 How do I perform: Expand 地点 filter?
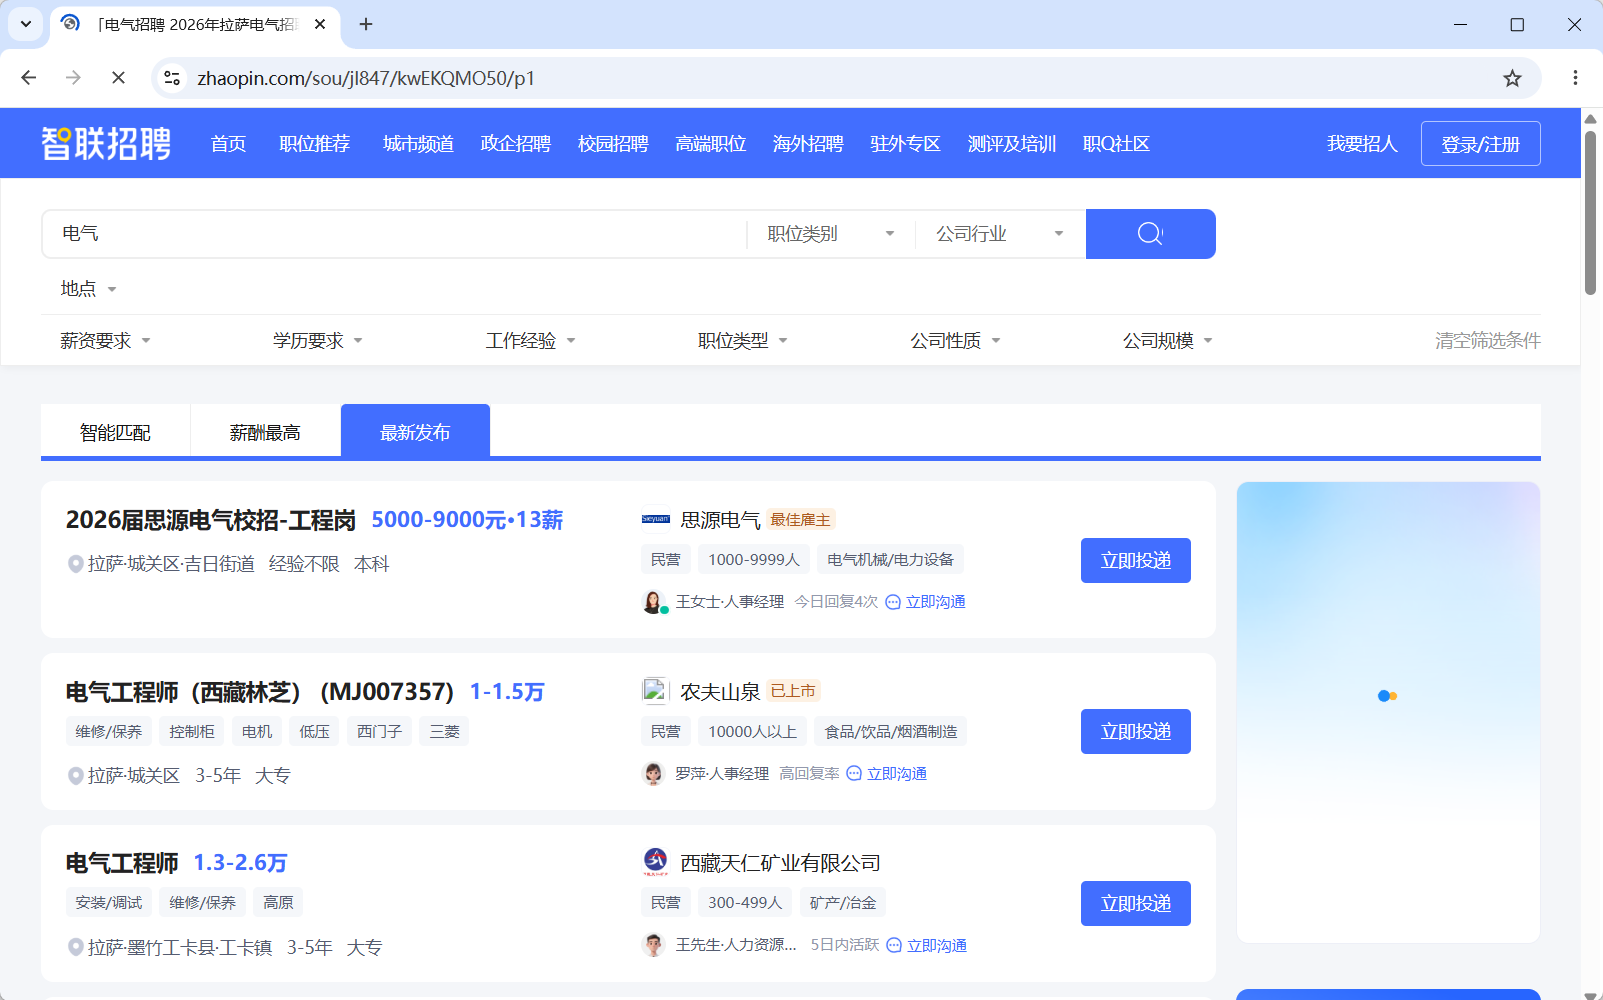(x=88, y=289)
